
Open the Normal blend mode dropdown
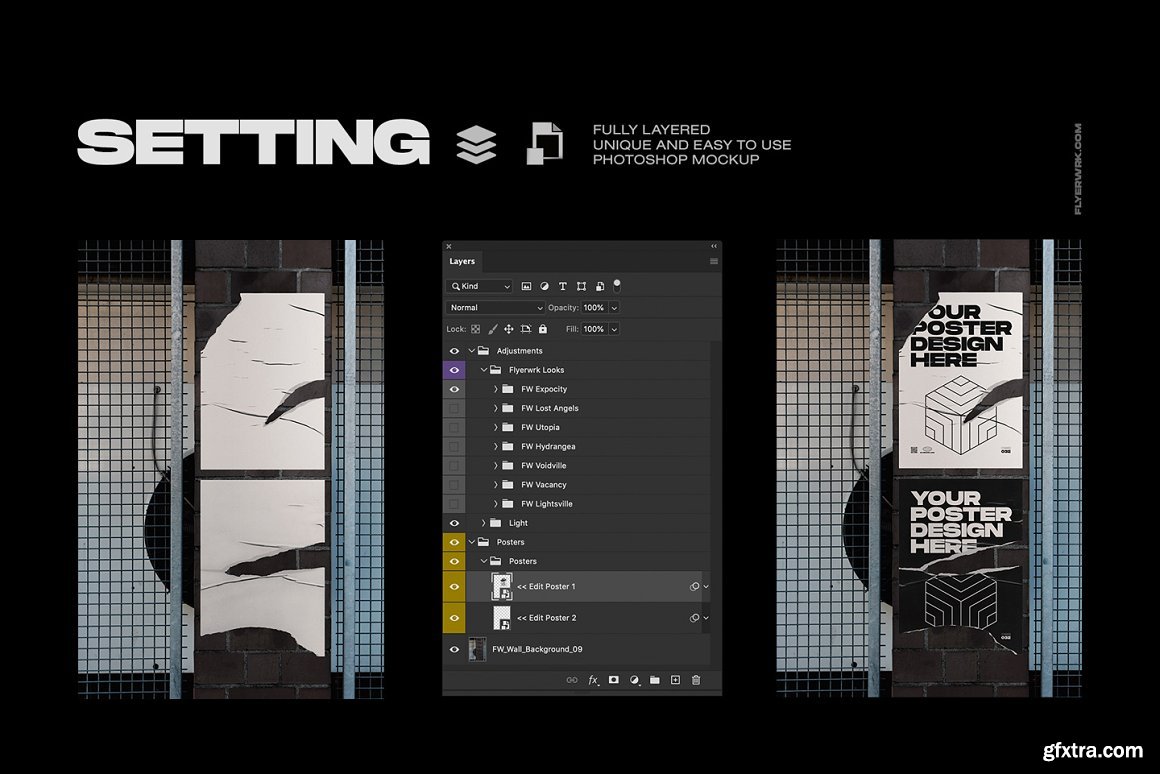tap(496, 308)
